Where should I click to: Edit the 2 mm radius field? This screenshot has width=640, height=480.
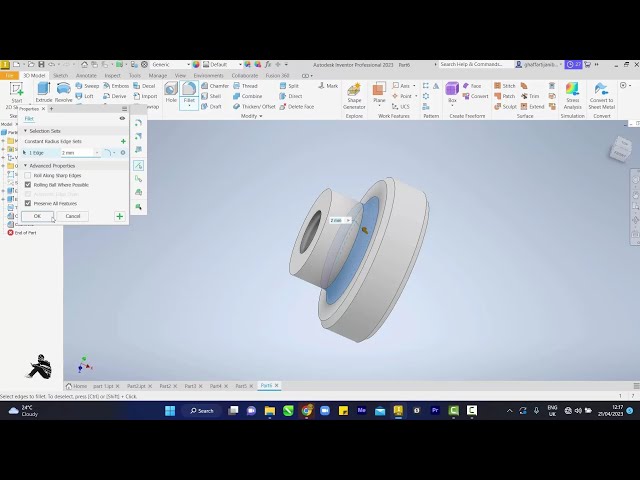pyautogui.click(x=77, y=153)
